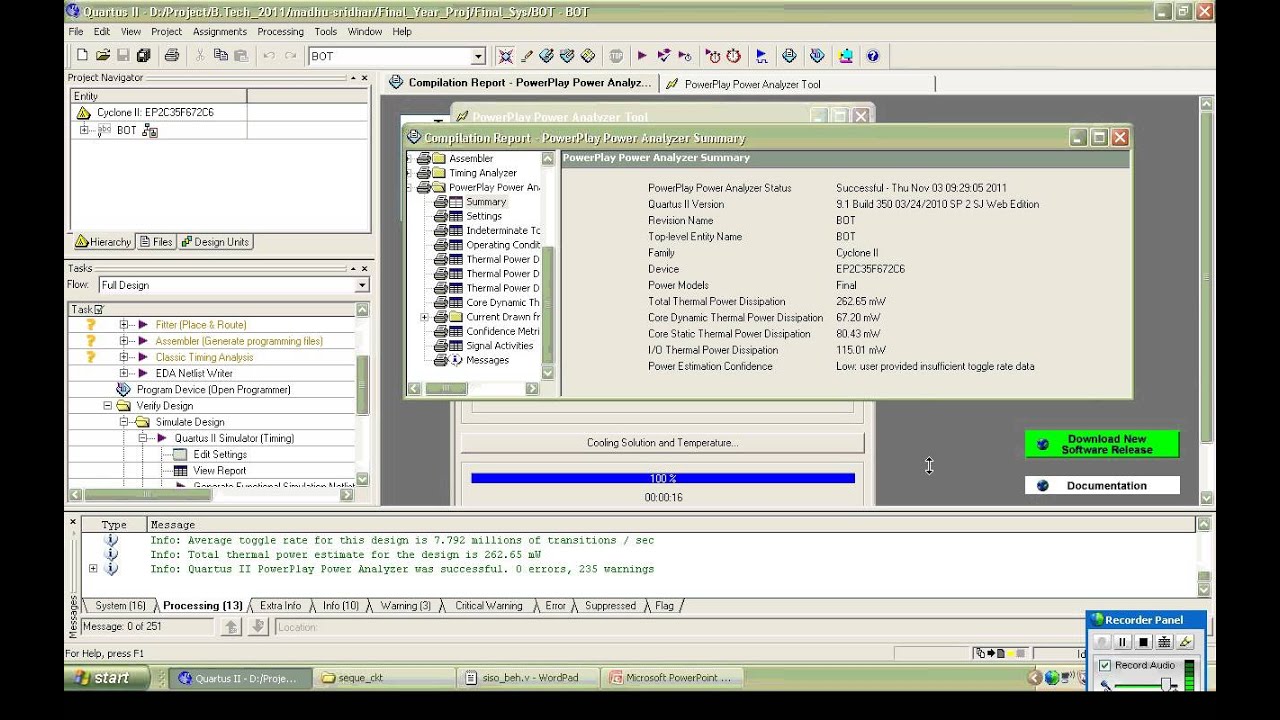This screenshot has height=720, width=1280.
Task: Switch to the Files tab in Project Navigator
Action: 156,242
